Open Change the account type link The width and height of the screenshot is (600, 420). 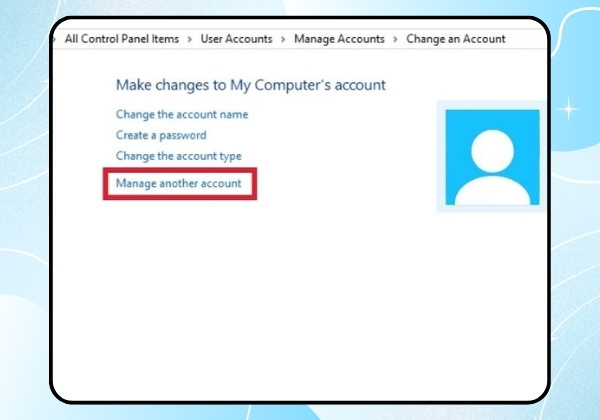[x=179, y=156]
